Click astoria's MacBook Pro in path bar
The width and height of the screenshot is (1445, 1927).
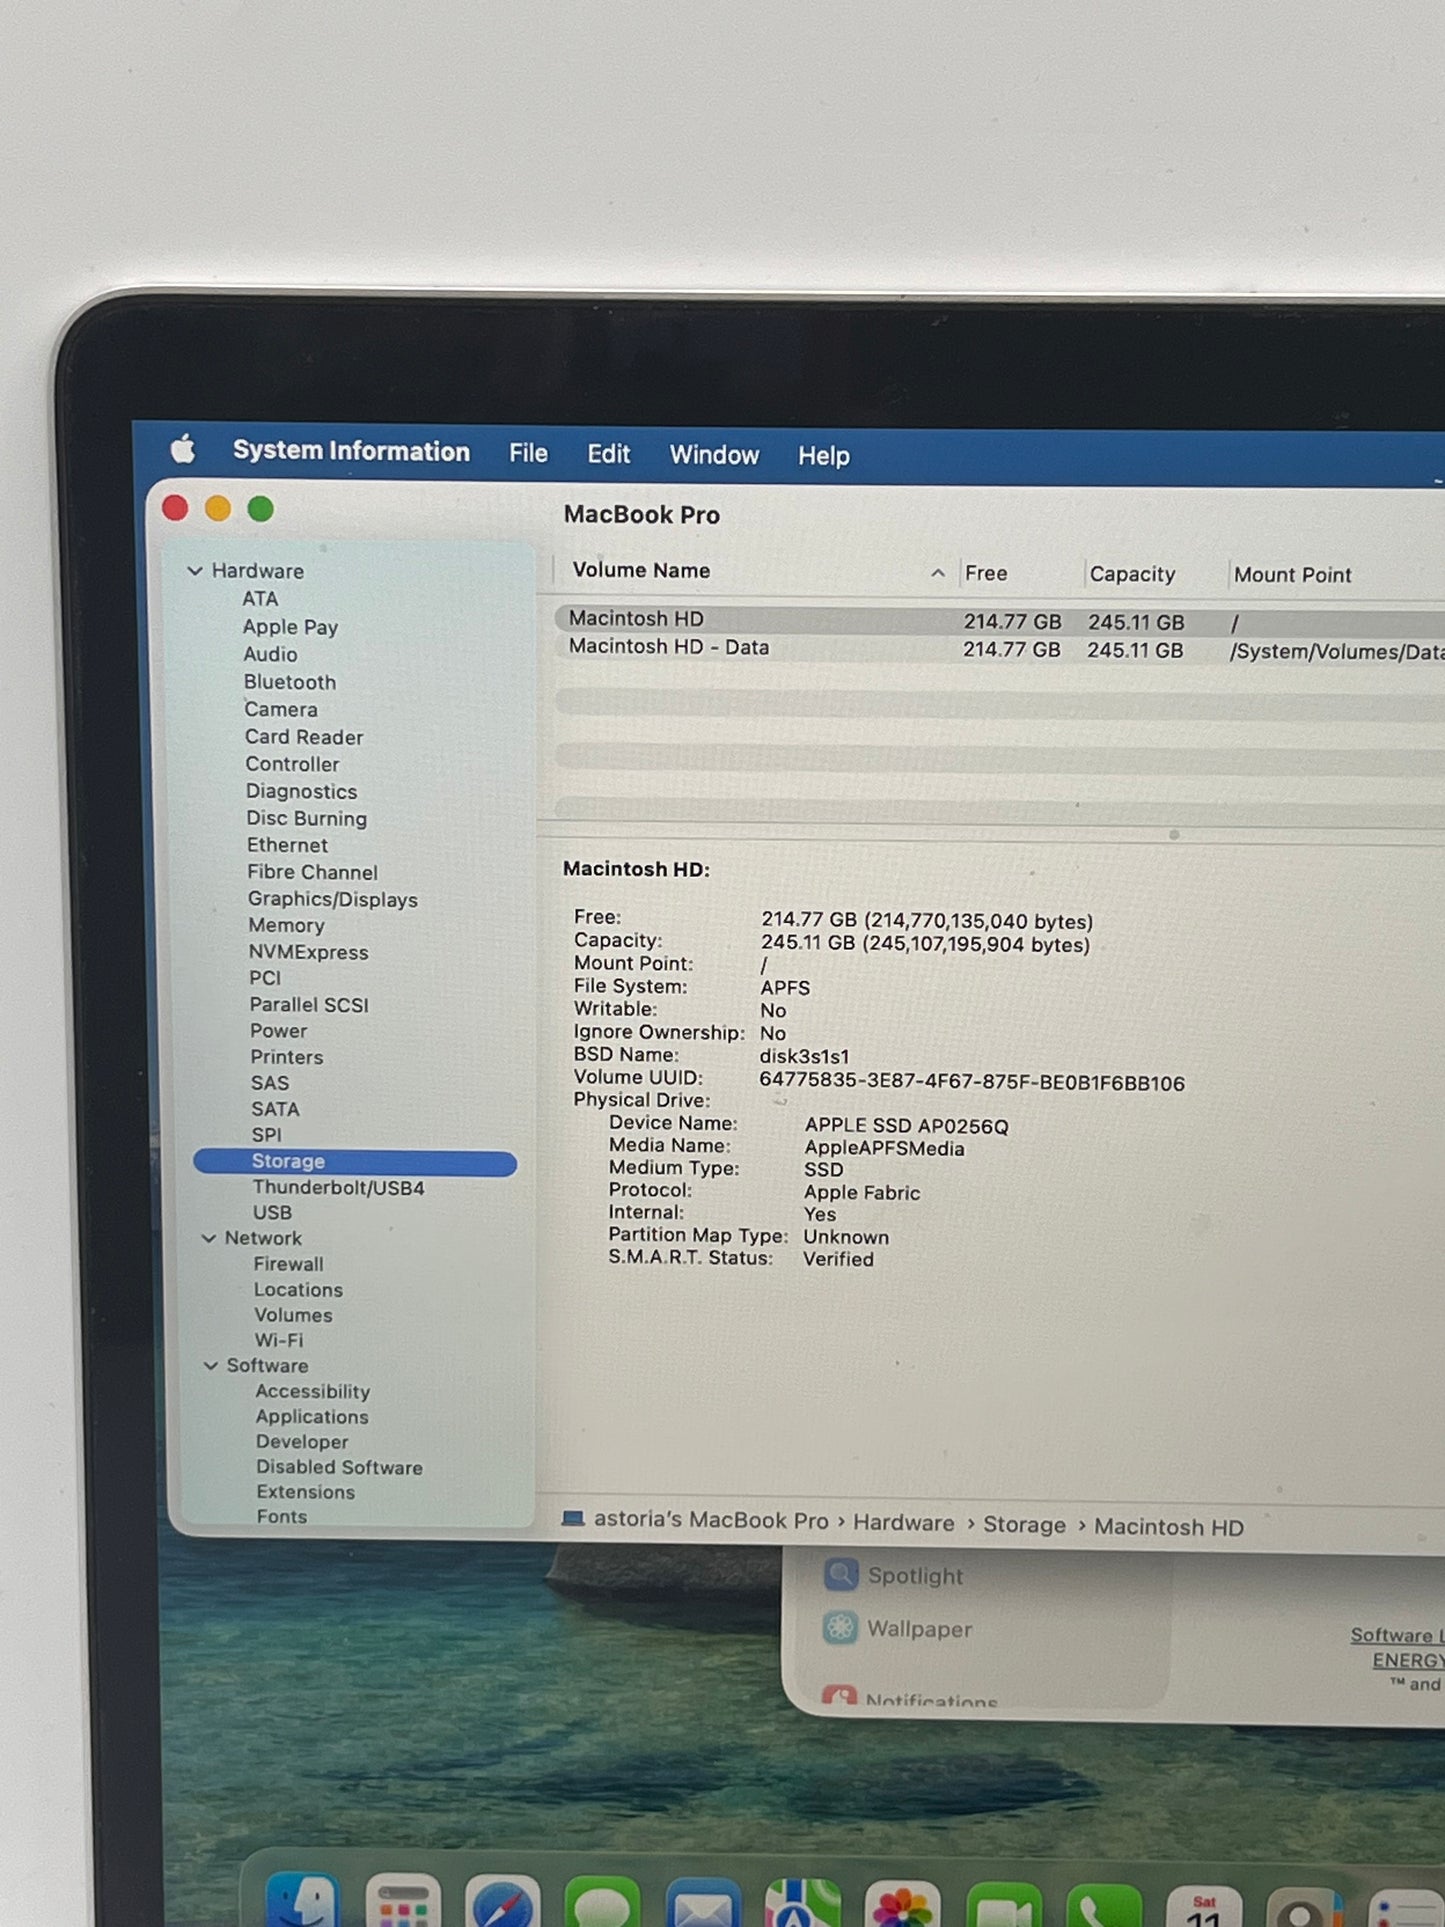[x=711, y=1520]
